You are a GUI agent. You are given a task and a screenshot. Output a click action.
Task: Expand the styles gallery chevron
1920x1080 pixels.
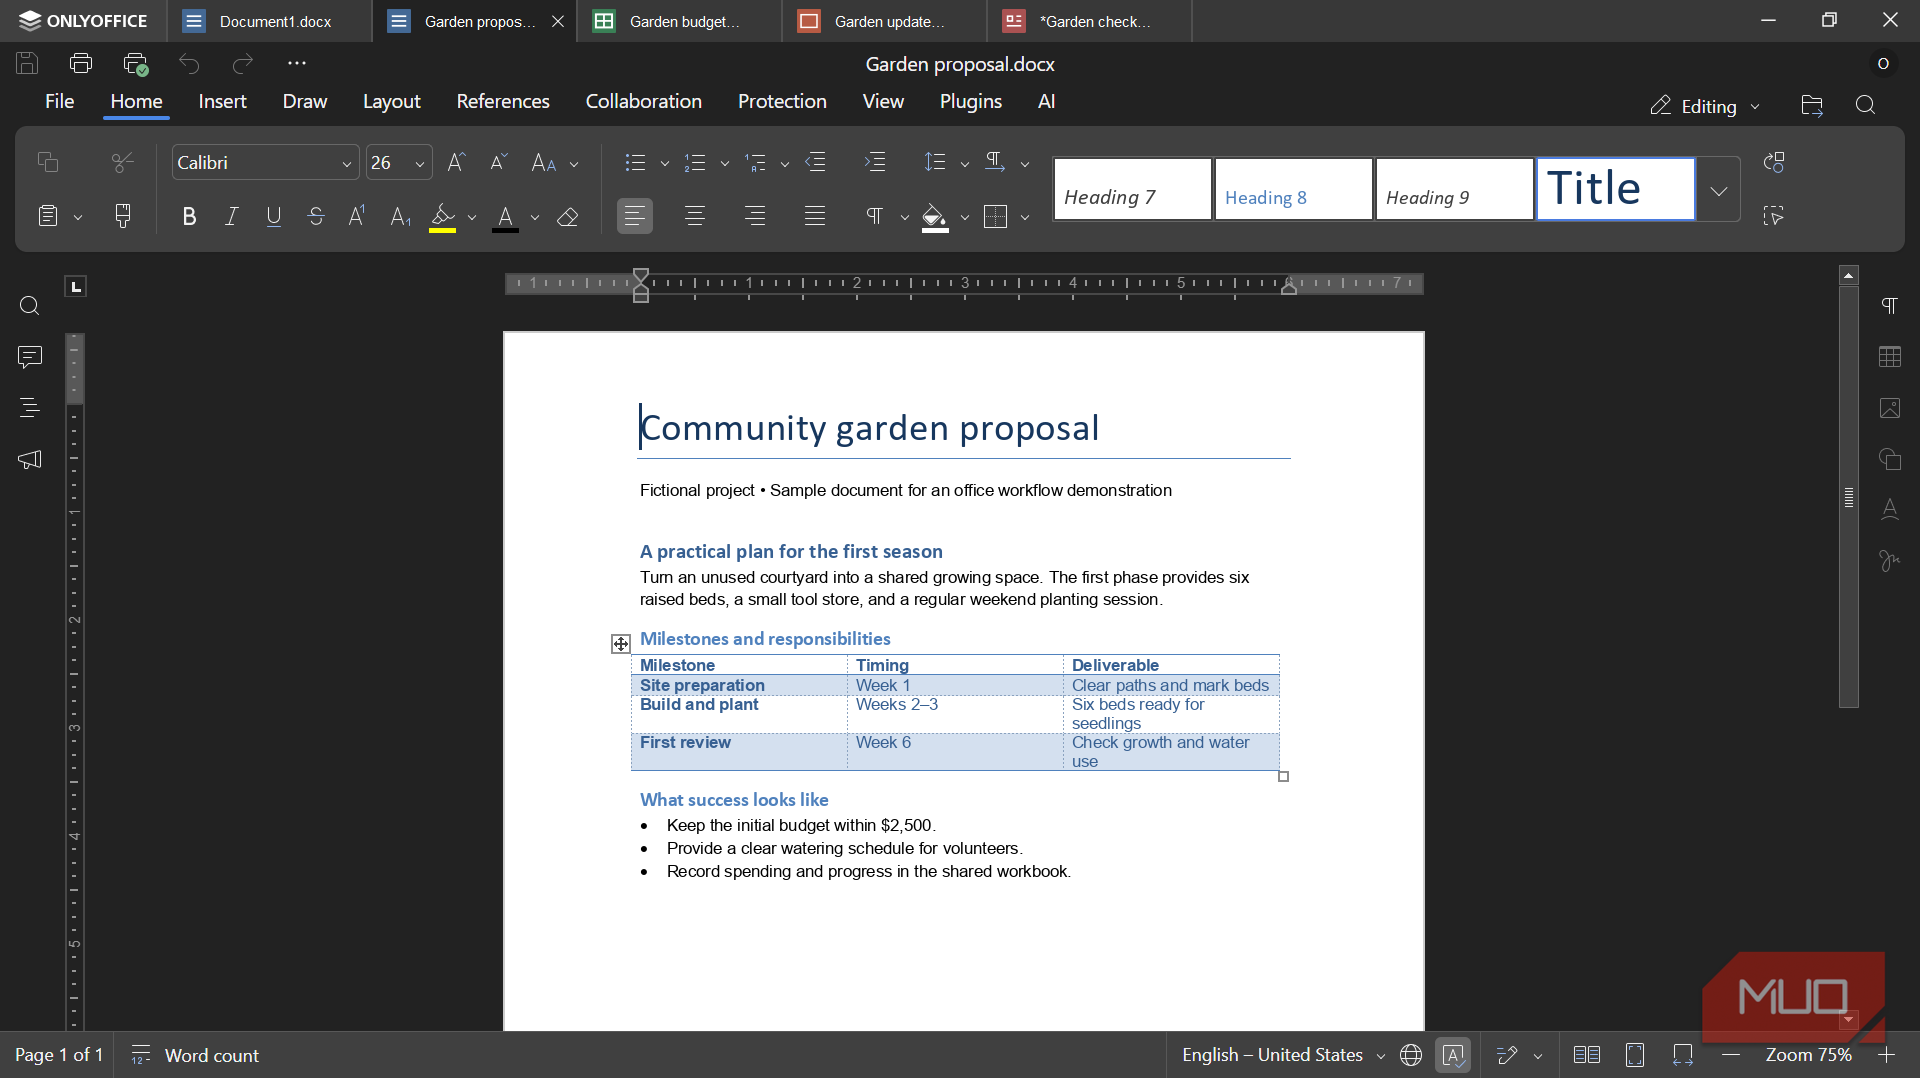[1718, 190]
